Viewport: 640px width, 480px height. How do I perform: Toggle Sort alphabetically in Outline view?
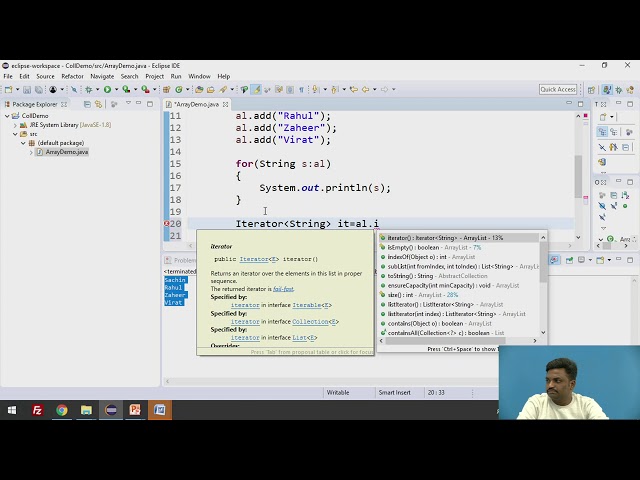tap(625, 195)
